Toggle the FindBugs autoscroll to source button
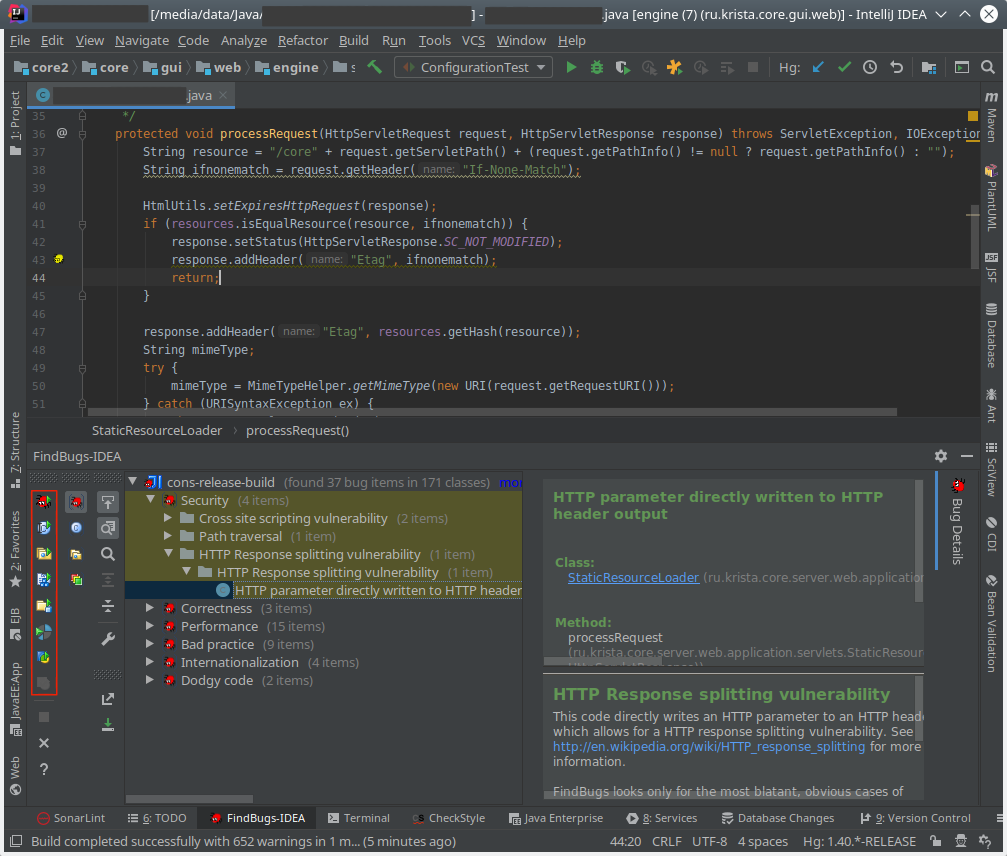Viewport: 1007px width, 856px height. pyautogui.click(x=108, y=502)
